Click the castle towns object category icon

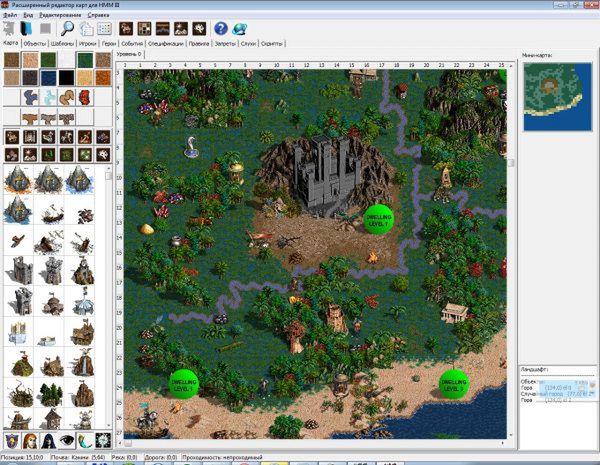tap(30, 137)
